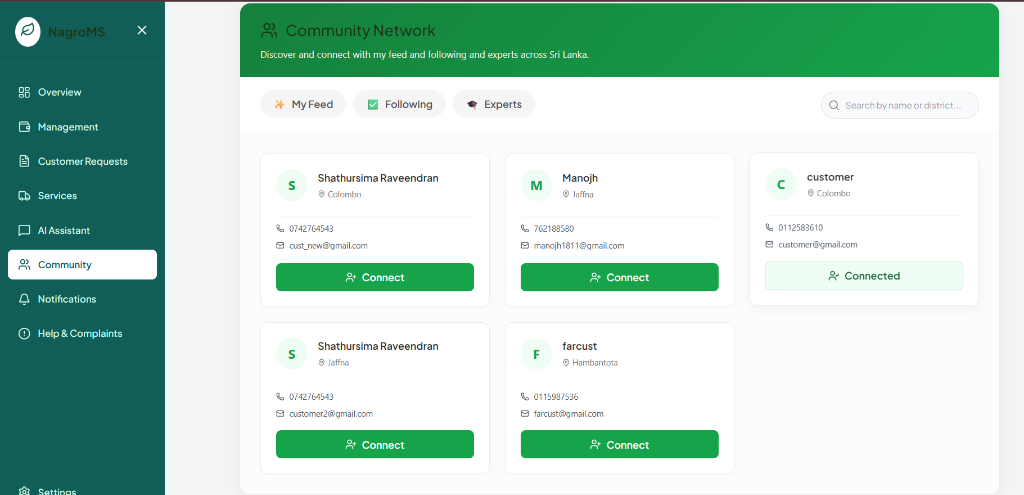
Task: Click the search by name or district field
Action: click(899, 105)
